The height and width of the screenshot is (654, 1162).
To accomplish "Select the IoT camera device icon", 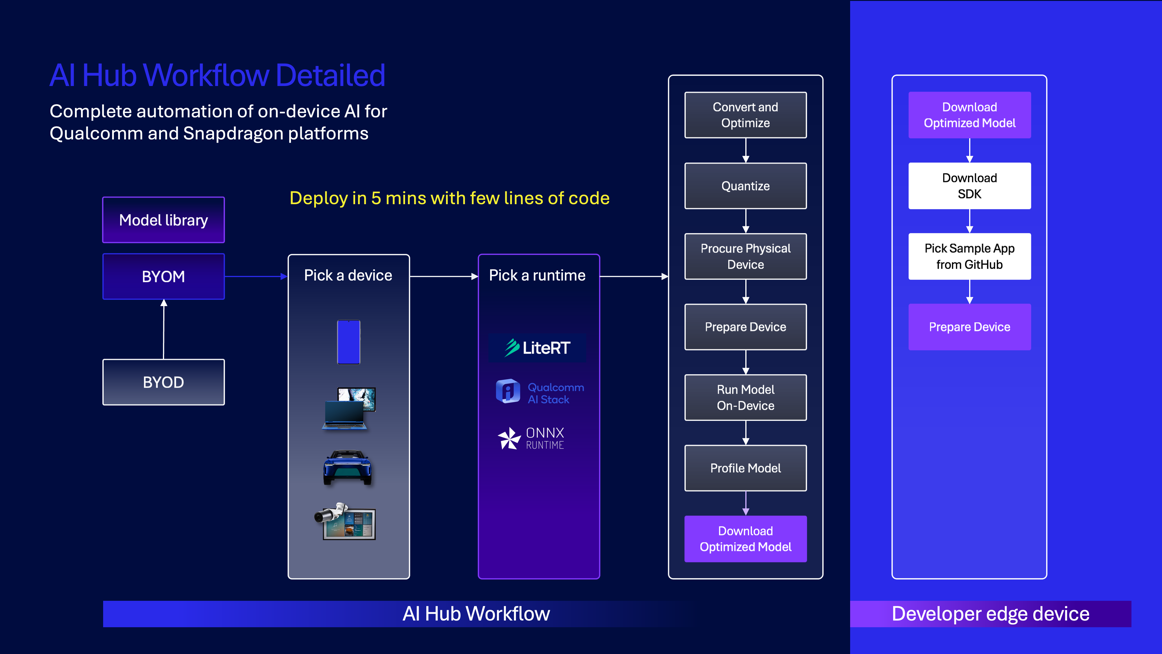I will 347,522.
